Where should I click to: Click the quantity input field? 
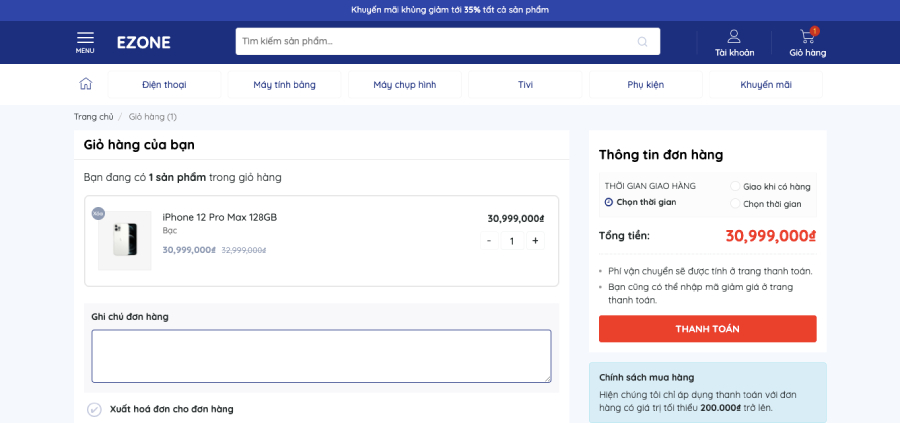[x=512, y=240]
